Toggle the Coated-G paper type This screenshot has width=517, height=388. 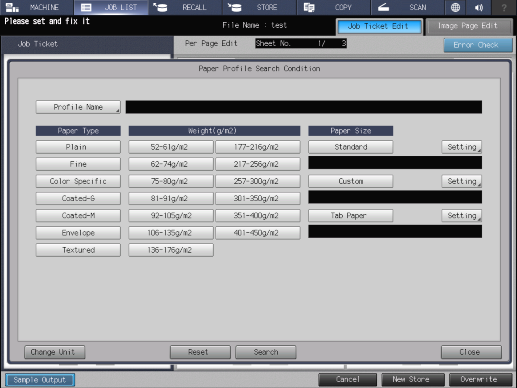pos(78,198)
